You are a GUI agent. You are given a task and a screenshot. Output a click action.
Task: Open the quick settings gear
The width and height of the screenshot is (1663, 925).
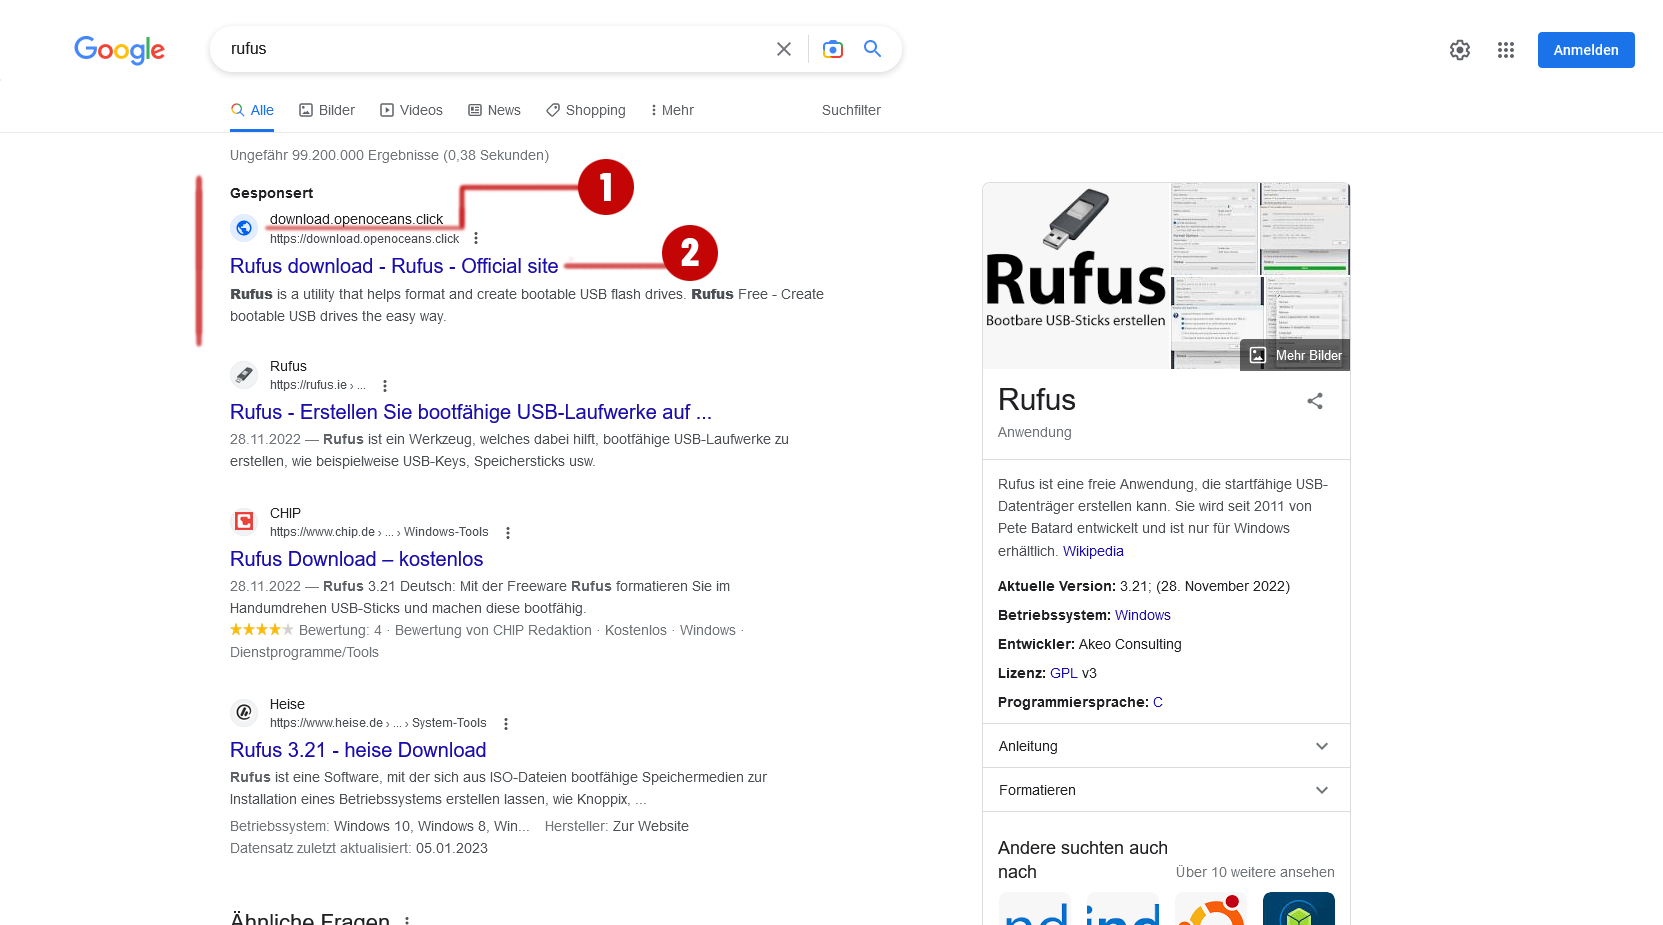coord(1460,49)
